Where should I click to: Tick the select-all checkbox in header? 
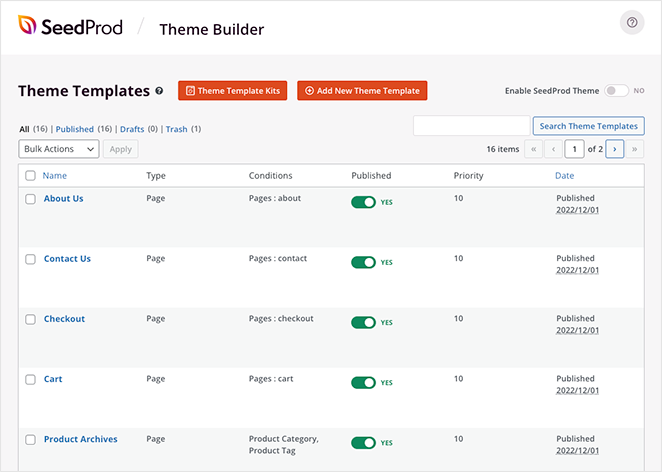click(x=30, y=176)
